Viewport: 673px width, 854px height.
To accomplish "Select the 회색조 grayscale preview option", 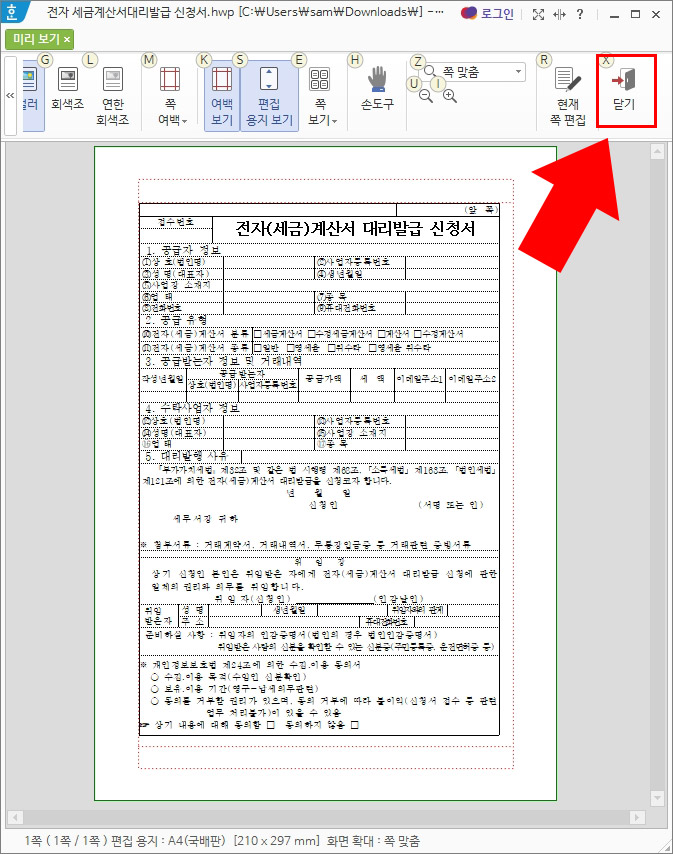I will click(68, 89).
